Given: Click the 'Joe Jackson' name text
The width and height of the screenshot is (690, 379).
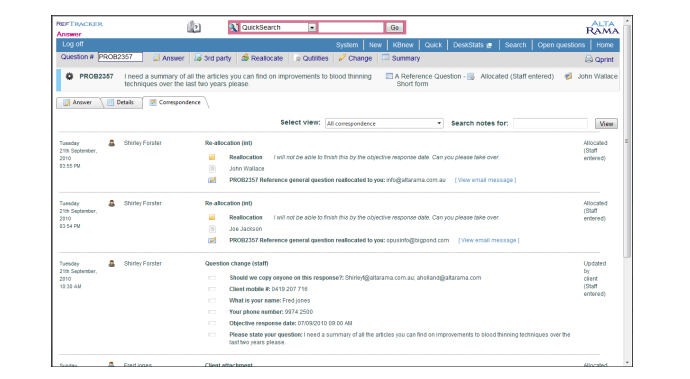Looking at the screenshot, I should tap(246, 229).
